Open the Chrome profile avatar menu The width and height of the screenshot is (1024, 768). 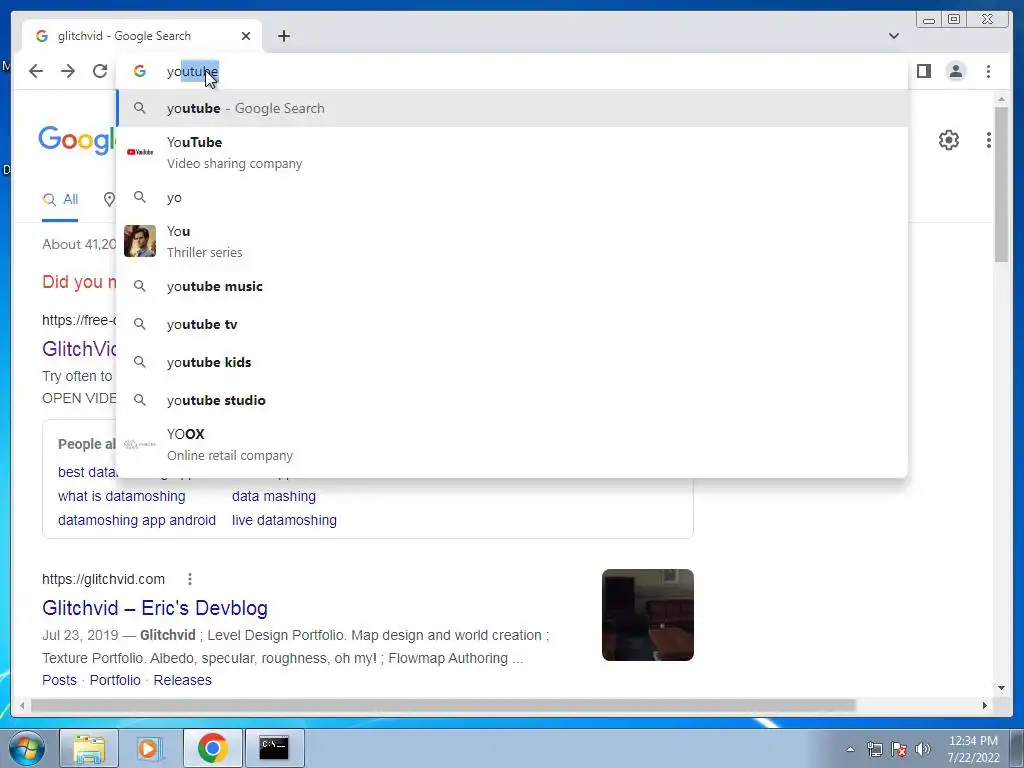pos(955,71)
